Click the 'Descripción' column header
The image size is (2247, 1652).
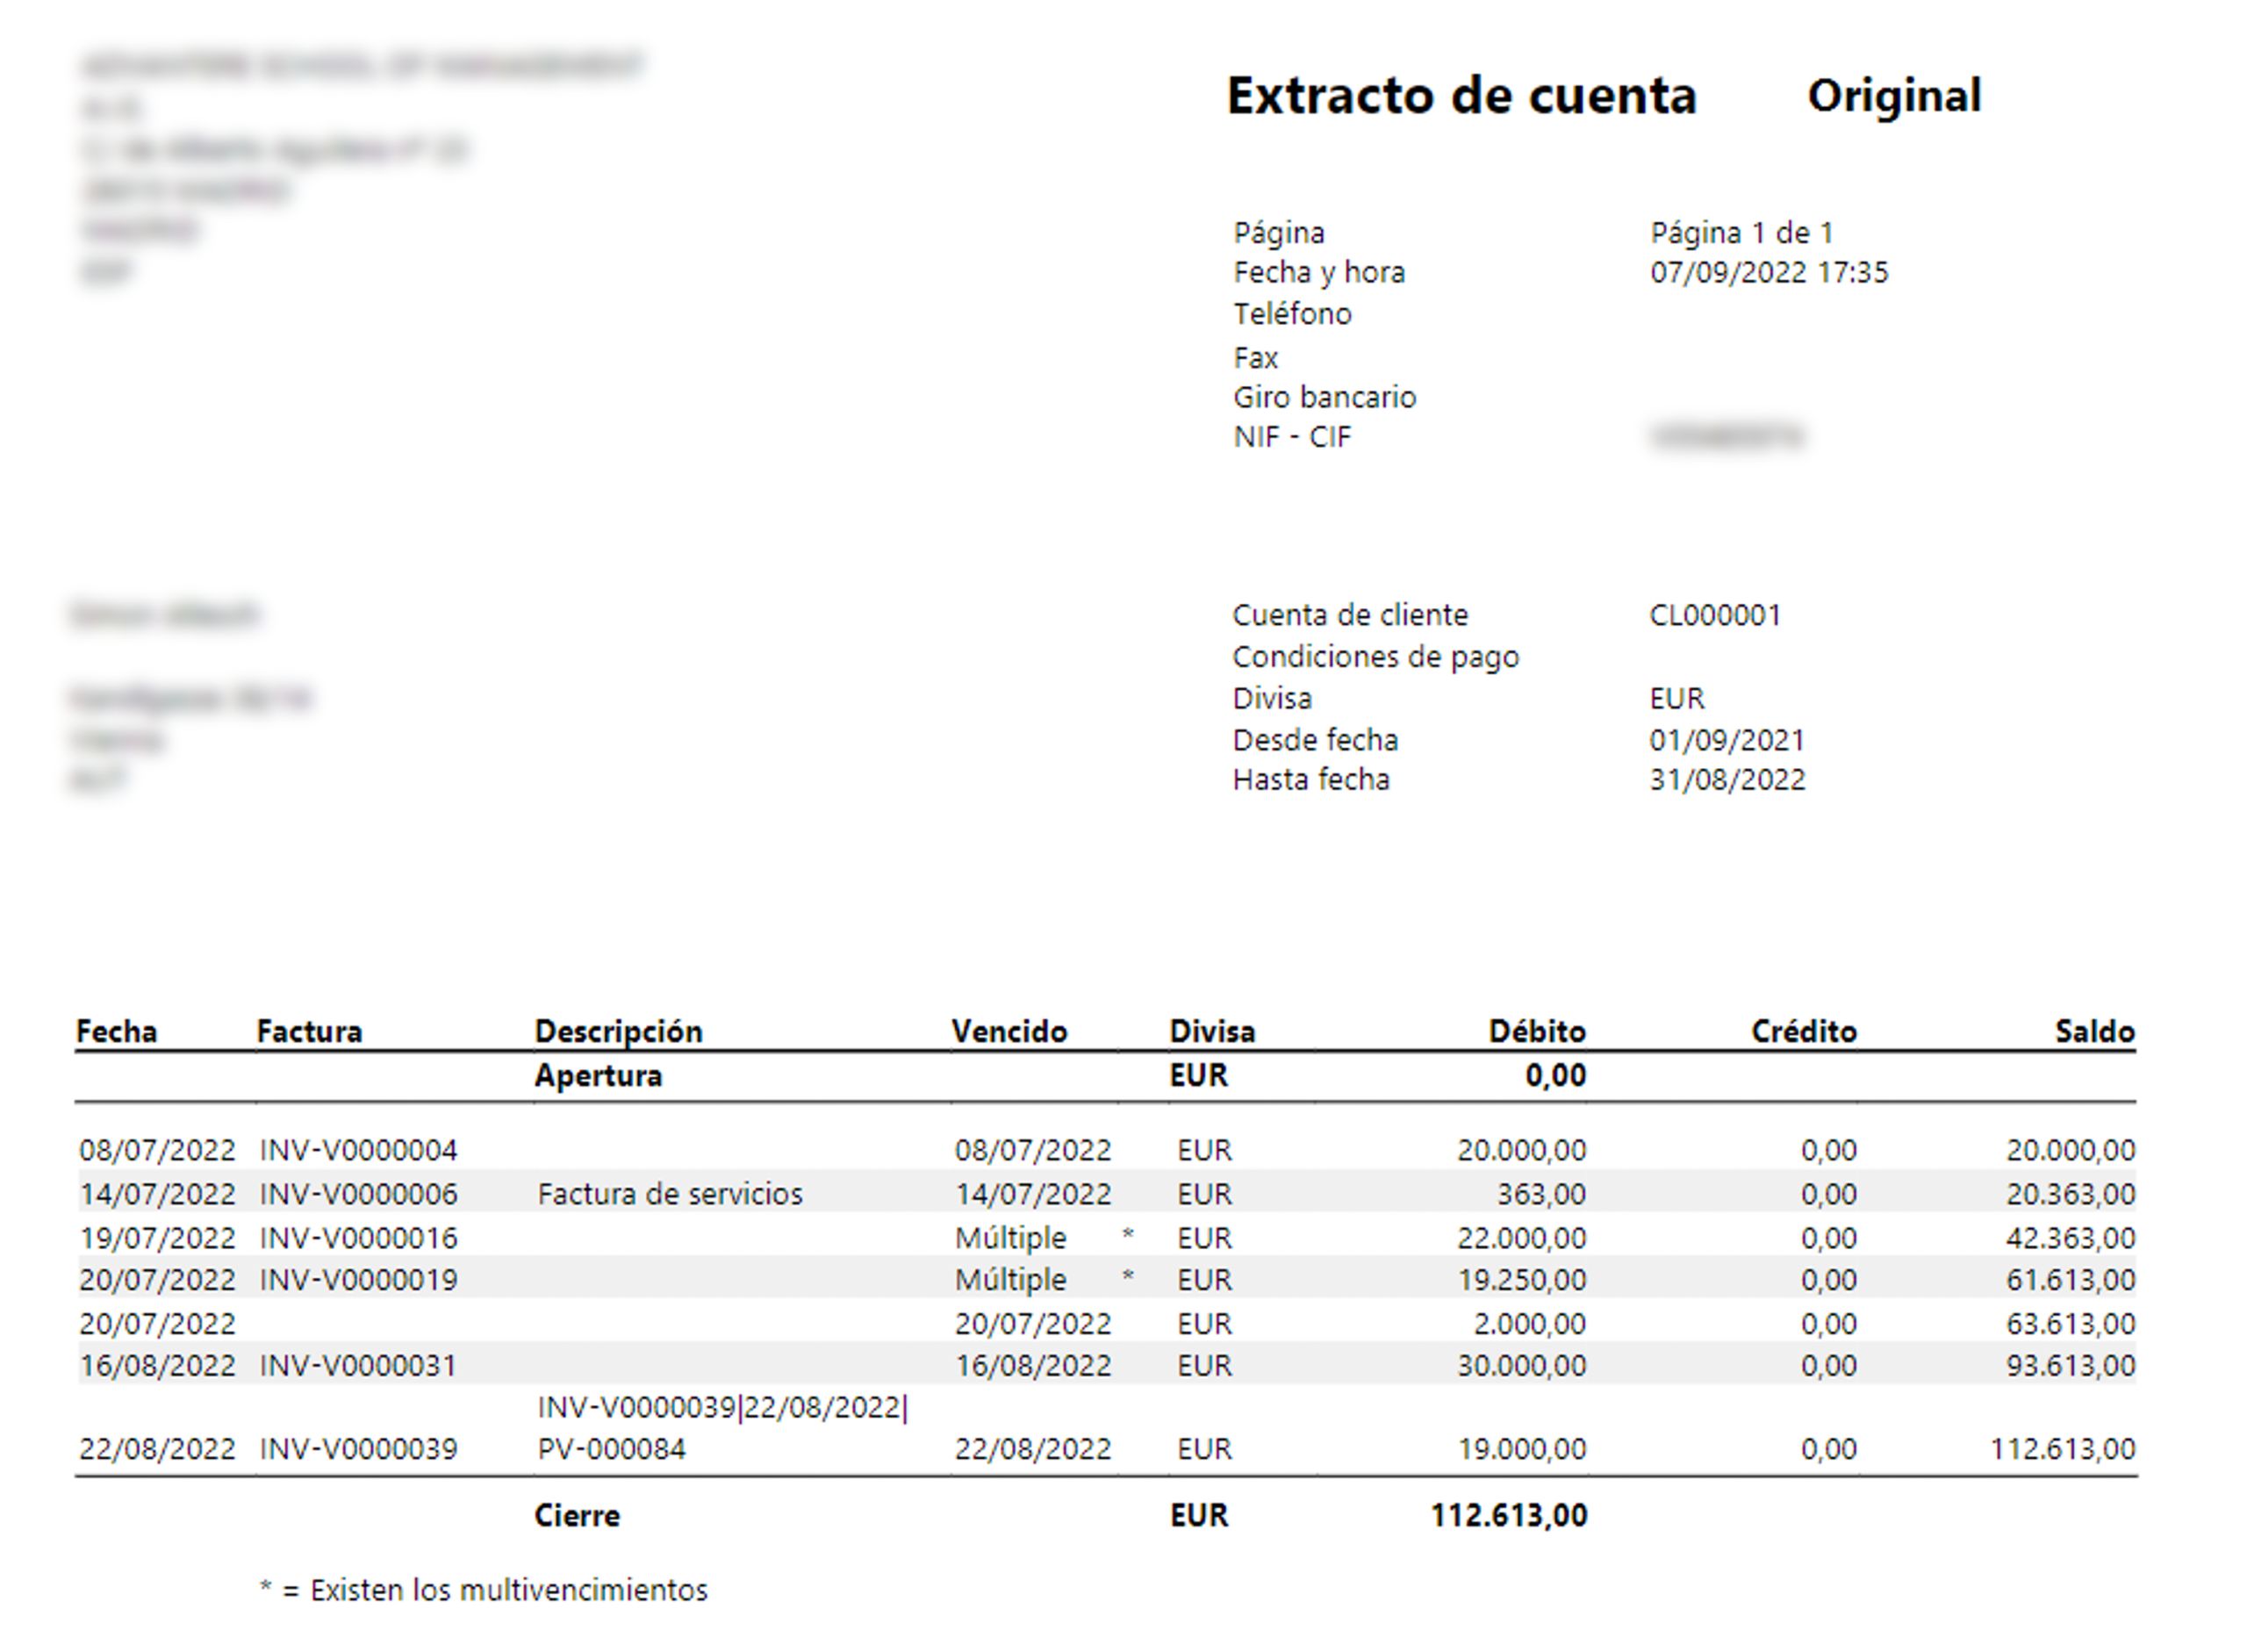(618, 1031)
